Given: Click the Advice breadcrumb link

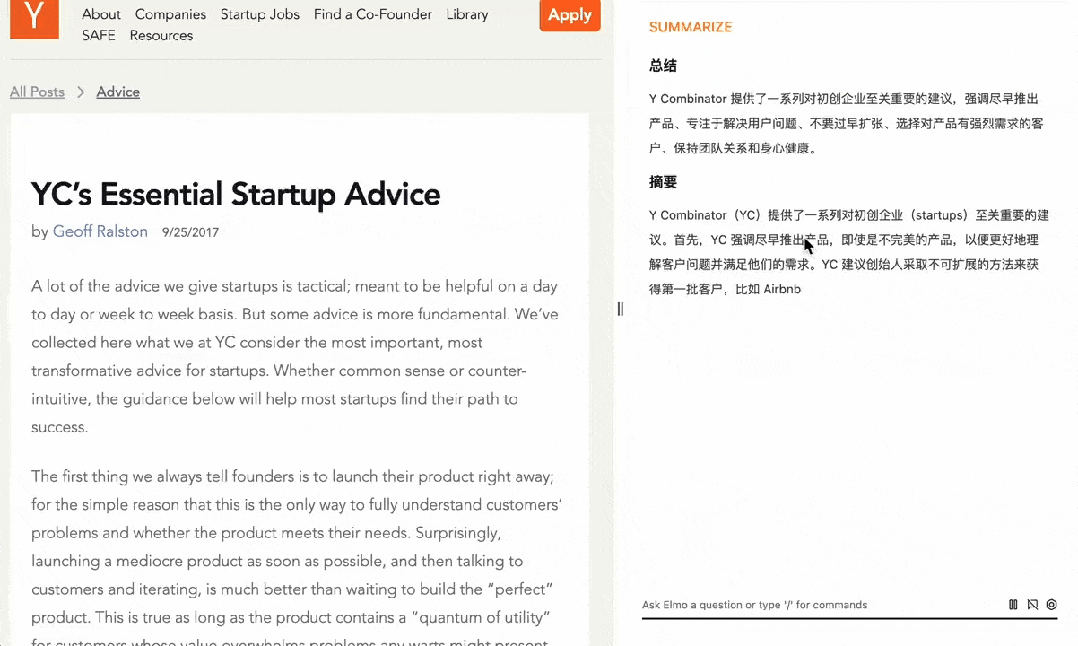Looking at the screenshot, I should pos(118,92).
